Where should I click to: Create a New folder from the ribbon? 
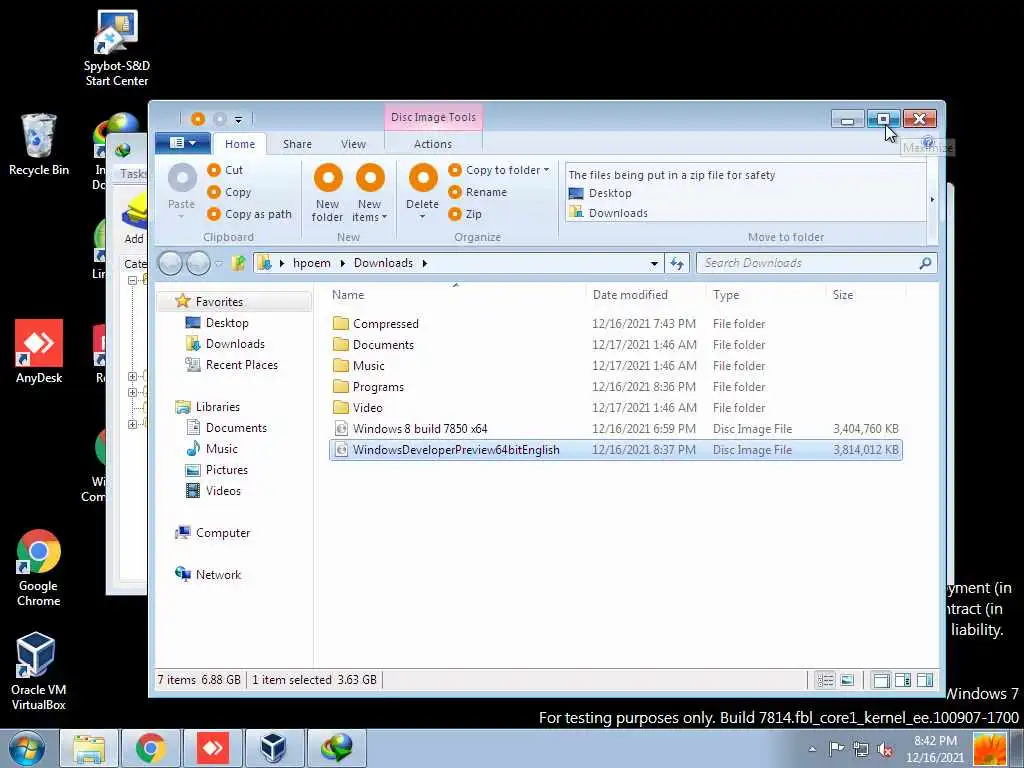[327, 193]
